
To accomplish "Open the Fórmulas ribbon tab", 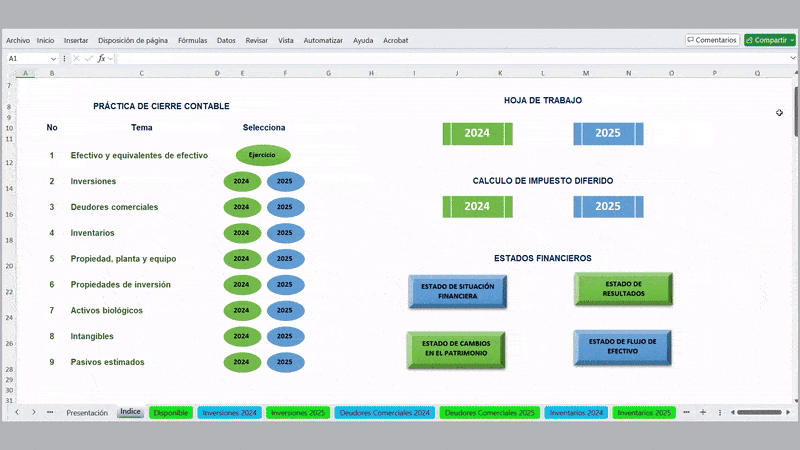I will coord(192,40).
